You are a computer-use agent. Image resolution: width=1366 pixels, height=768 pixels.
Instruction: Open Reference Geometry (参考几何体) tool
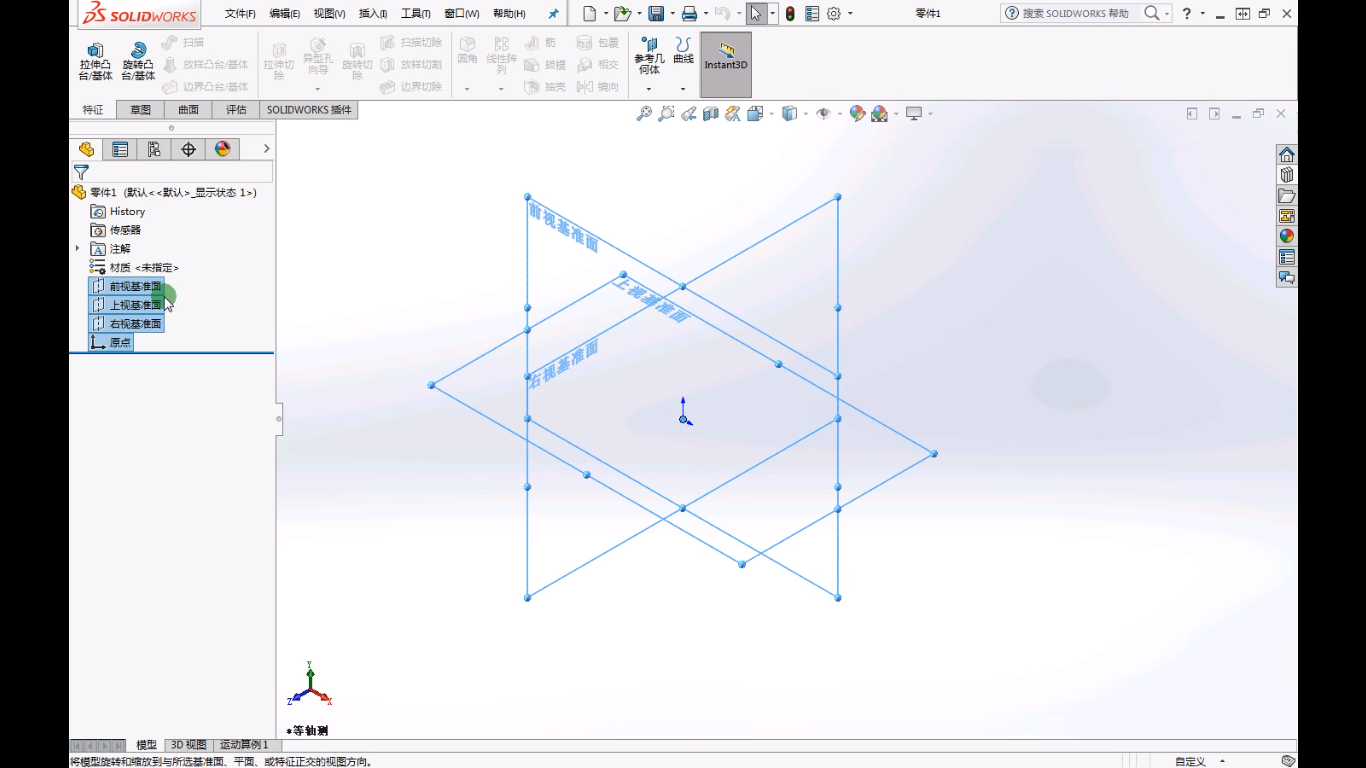click(649, 56)
